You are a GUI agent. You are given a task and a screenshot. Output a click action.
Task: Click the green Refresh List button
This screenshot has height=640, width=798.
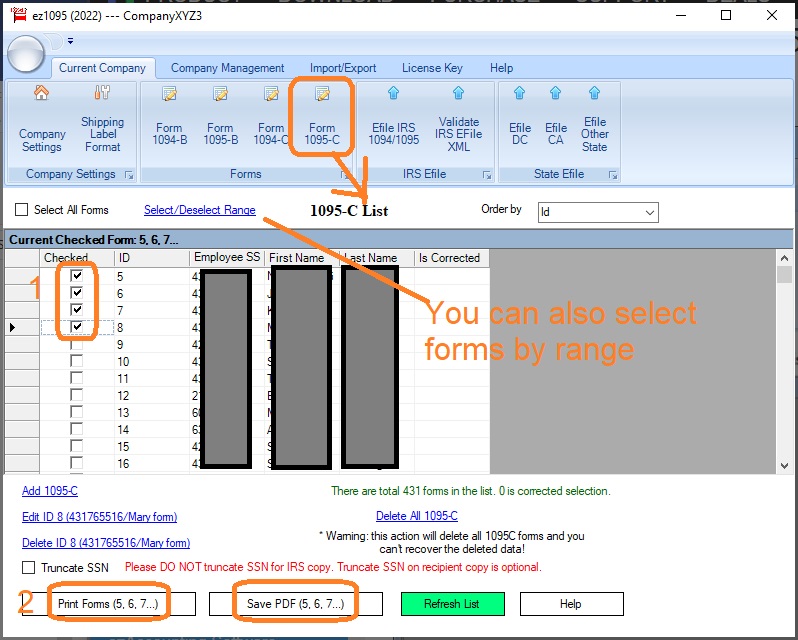(x=451, y=604)
